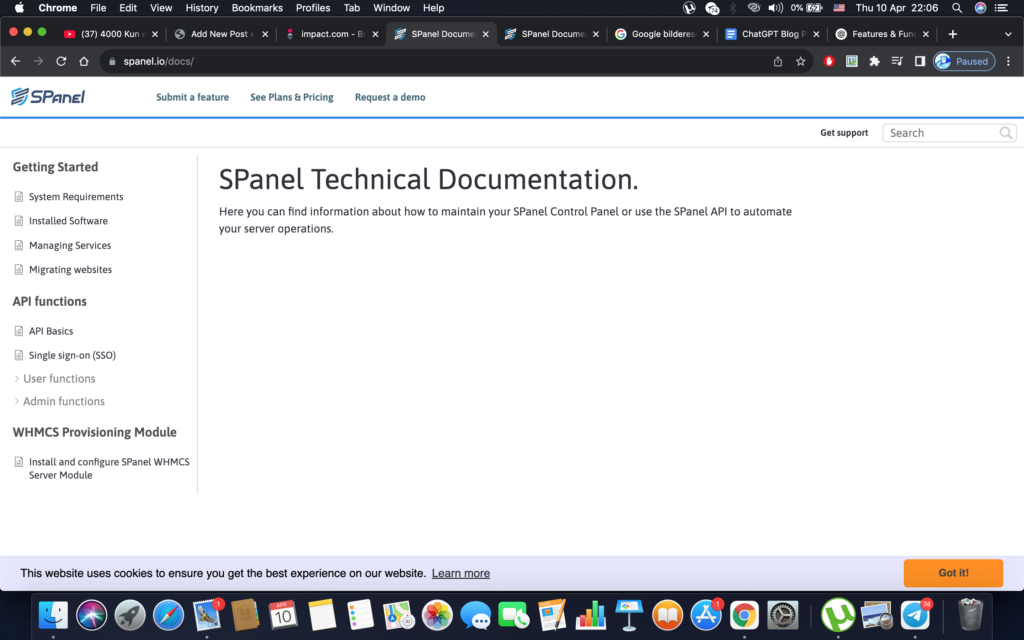Open System Preferences from the dock
Image resolution: width=1024 pixels, height=640 pixels.
coord(782,615)
